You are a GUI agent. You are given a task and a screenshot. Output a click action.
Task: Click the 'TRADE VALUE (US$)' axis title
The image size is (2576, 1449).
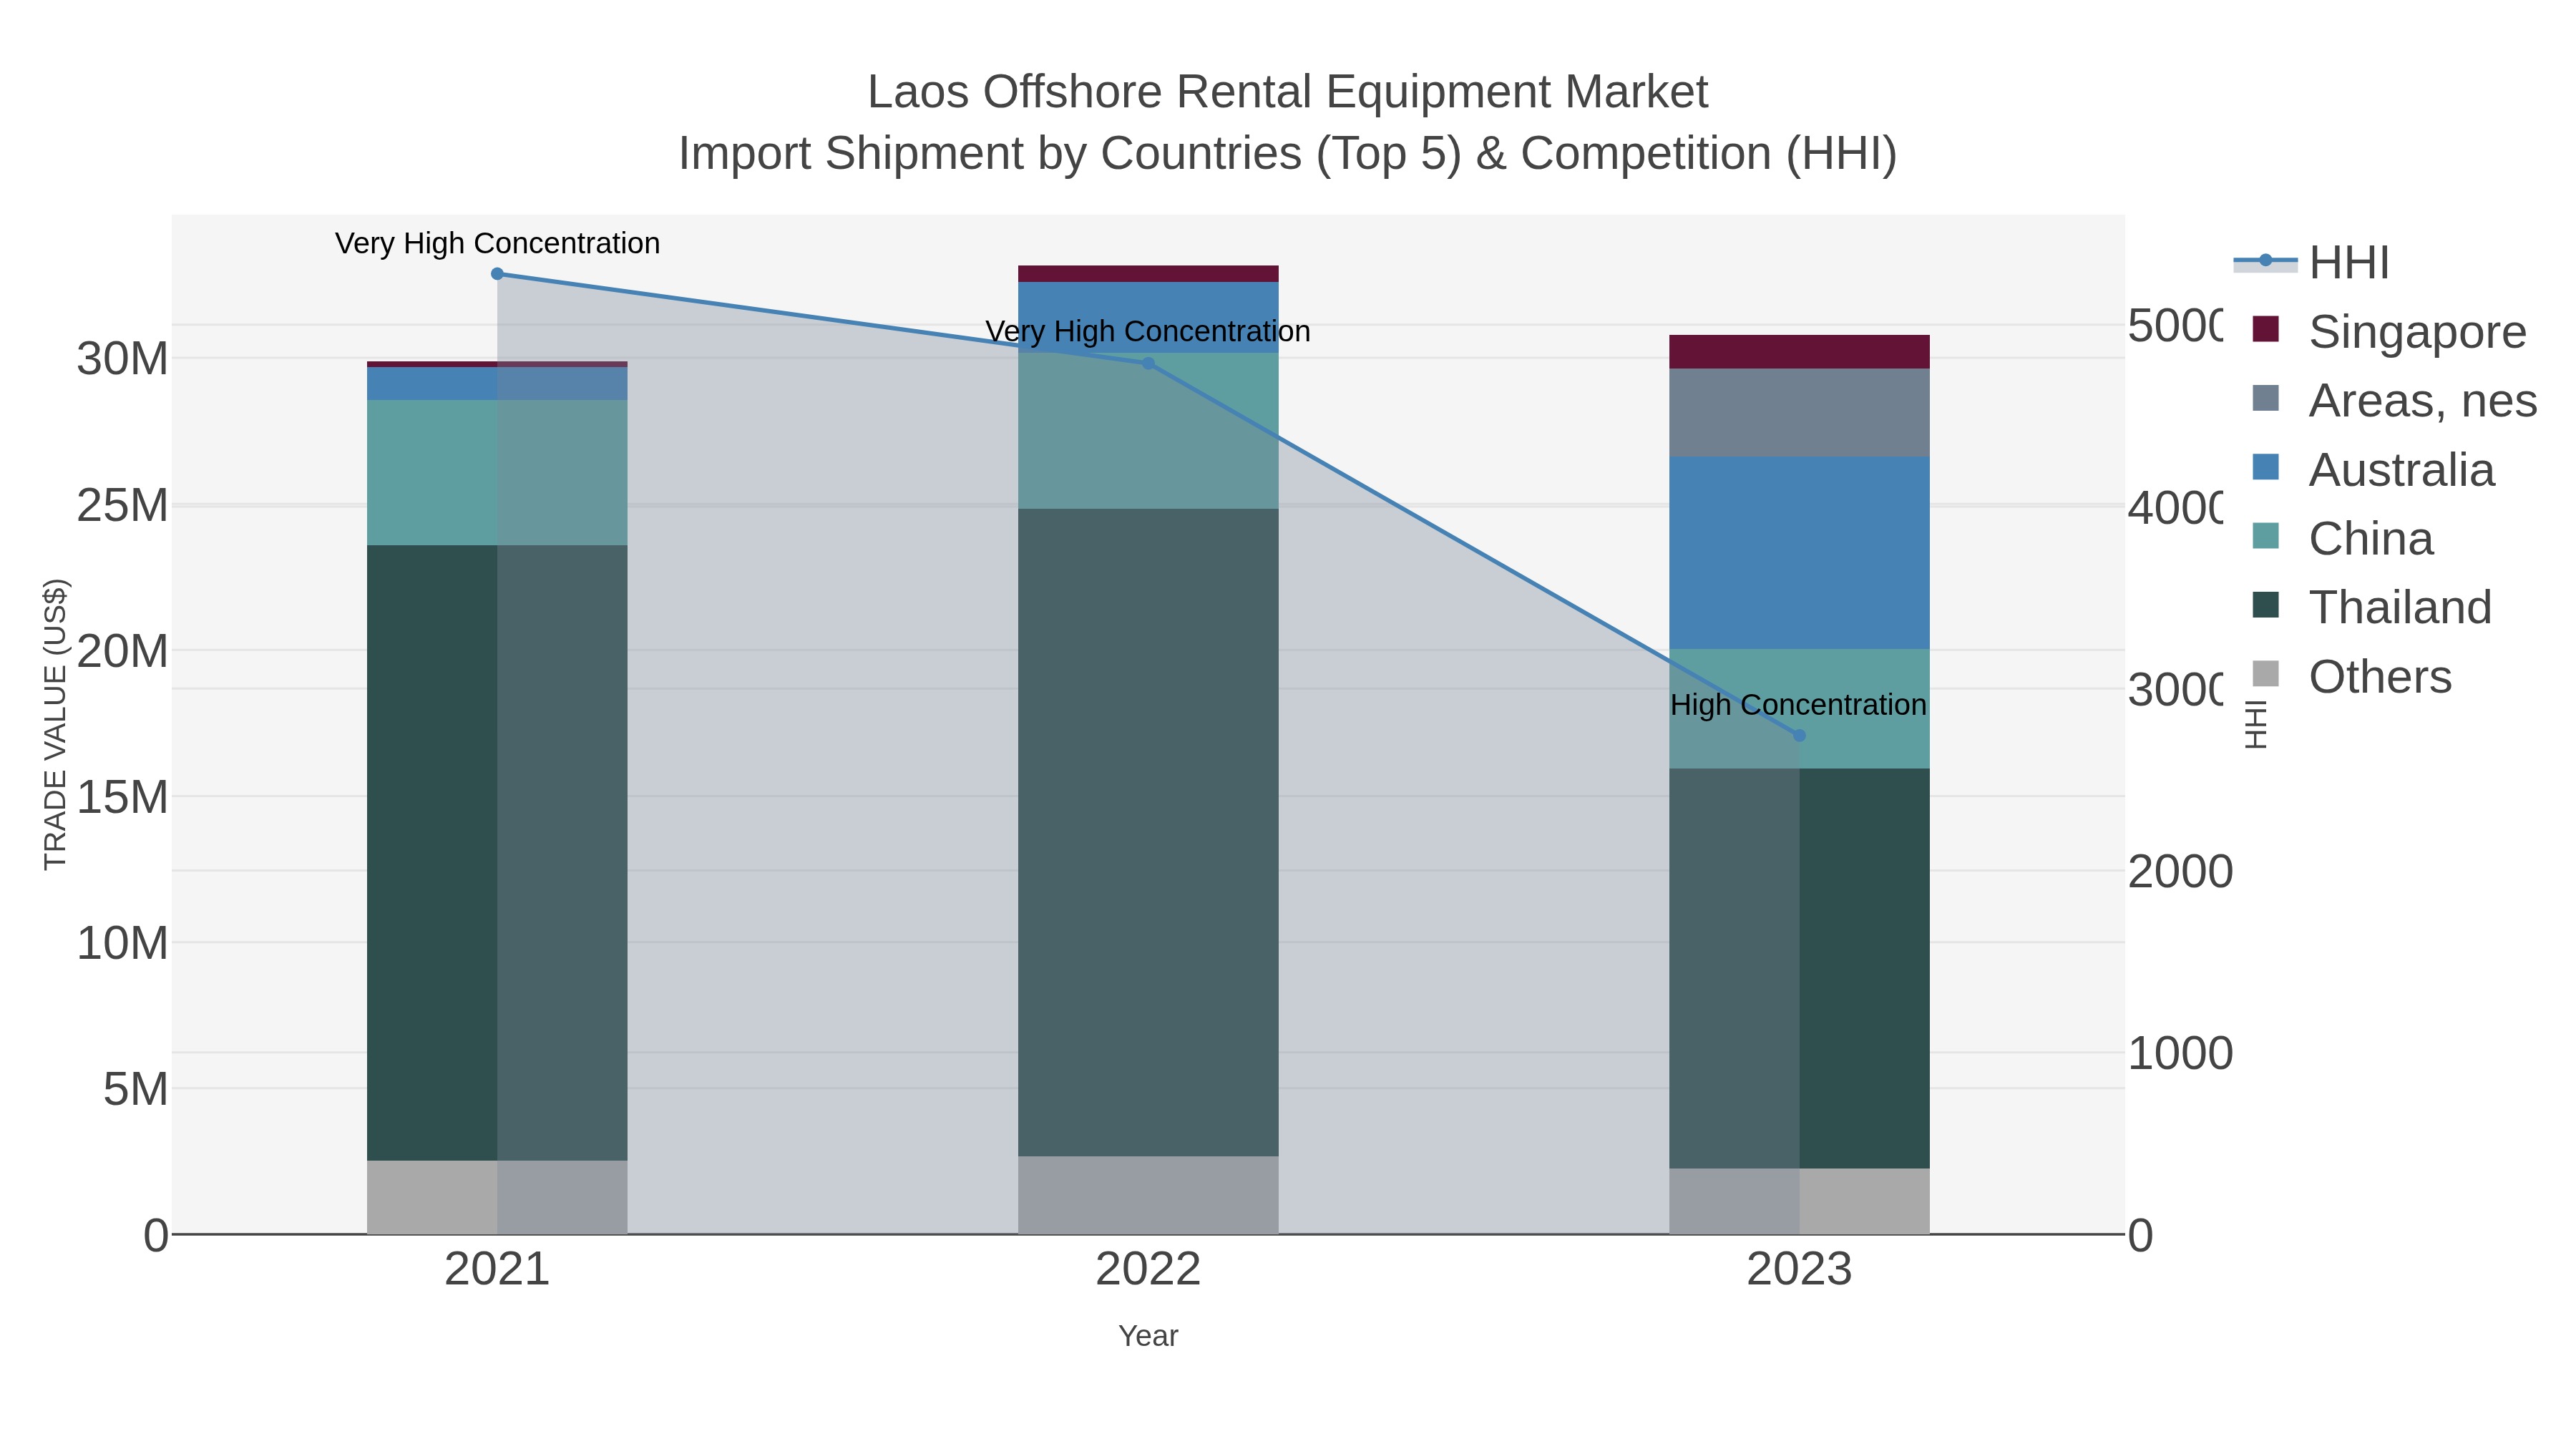tap(55, 724)
